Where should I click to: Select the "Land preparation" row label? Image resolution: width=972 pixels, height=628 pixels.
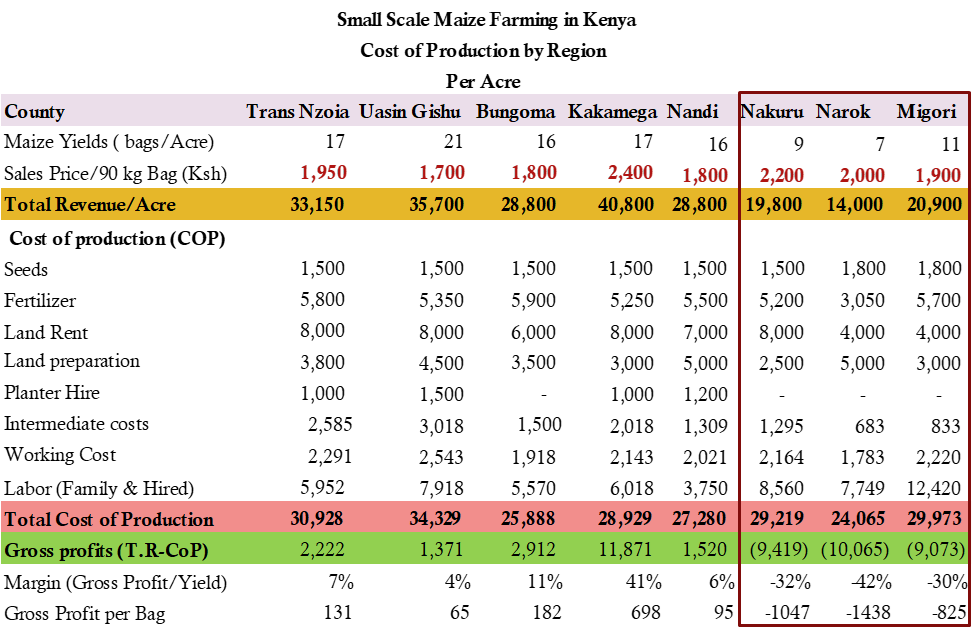pyautogui.click(x=72, y=361)
